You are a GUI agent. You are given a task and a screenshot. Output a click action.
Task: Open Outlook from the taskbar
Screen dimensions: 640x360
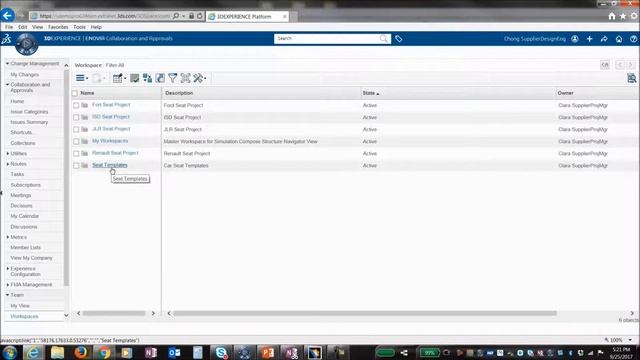click(x=174, y=352)
